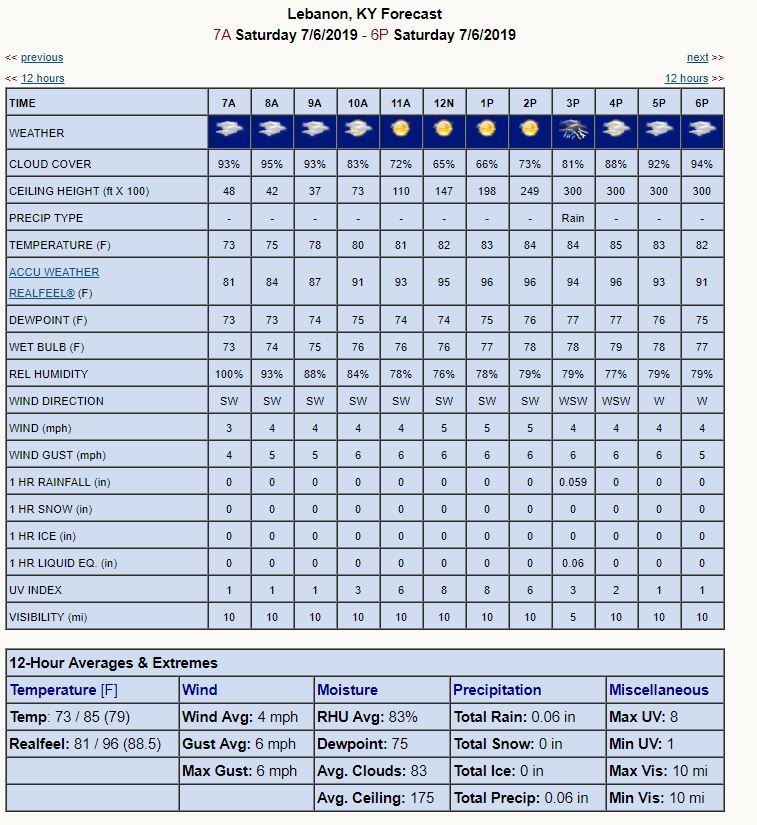Screen dimensions: 757x825
Task: Go to the previous forecast link
Action: point(41,58)
